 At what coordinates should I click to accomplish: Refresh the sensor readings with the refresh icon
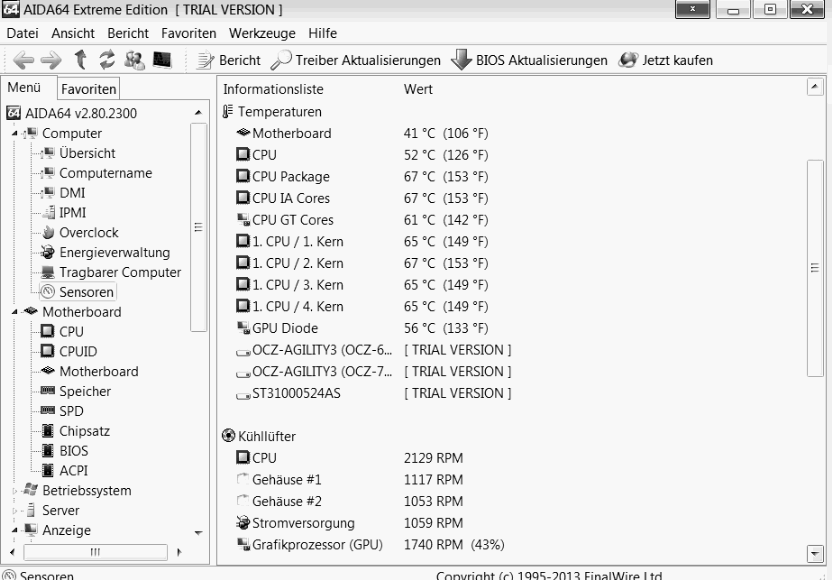tap(107, 59)
